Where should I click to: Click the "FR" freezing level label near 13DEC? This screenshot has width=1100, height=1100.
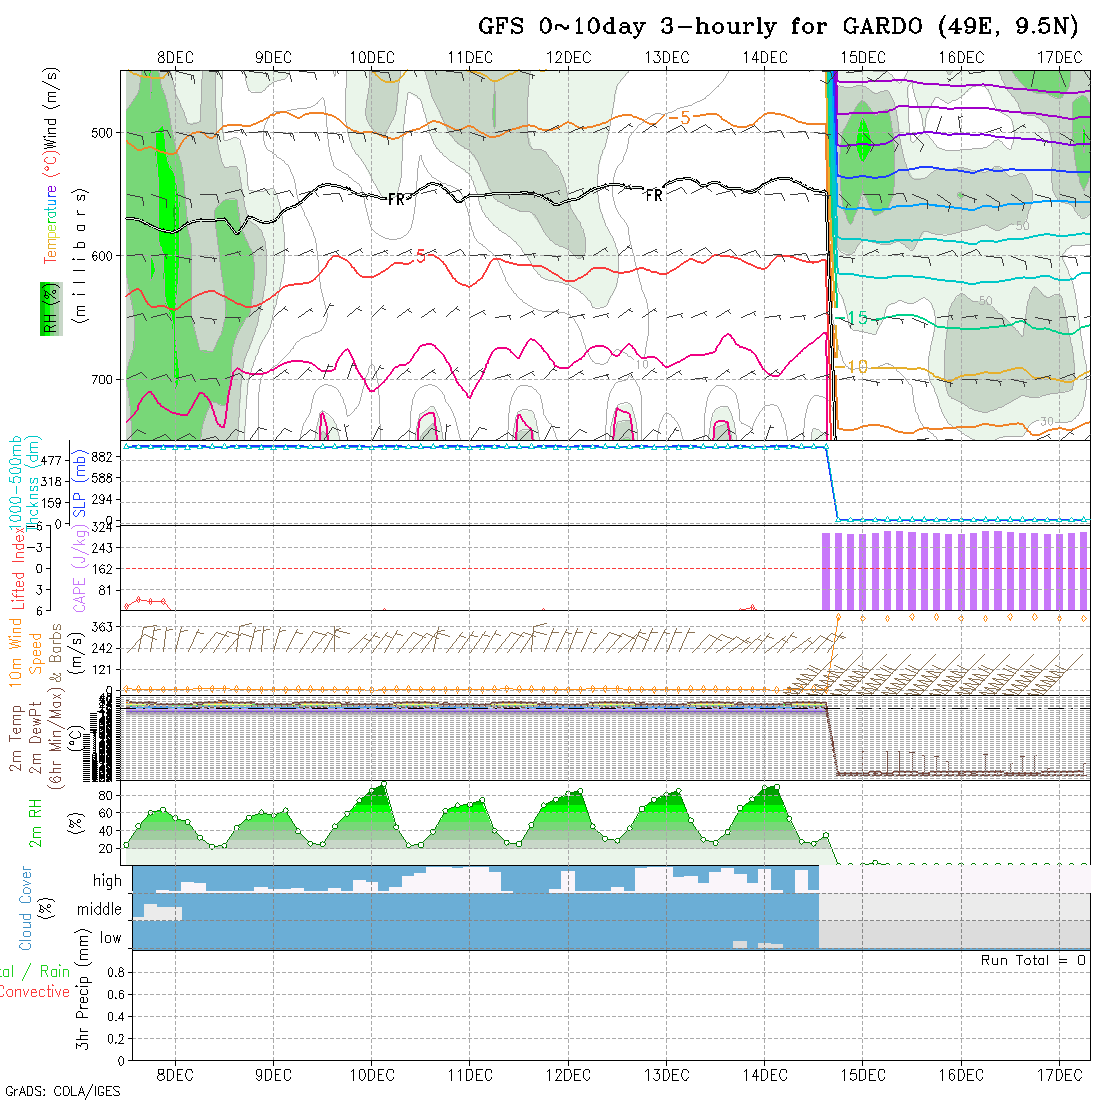pos(653,196)
